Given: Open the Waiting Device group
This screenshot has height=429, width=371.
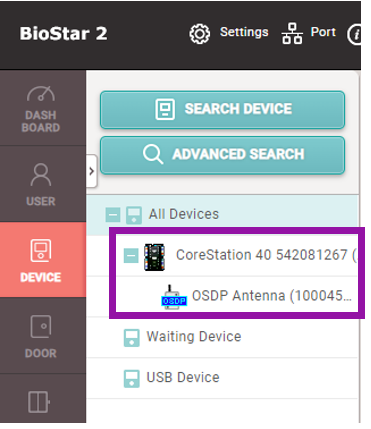Looking at the screenshot, I should point(194,337).
